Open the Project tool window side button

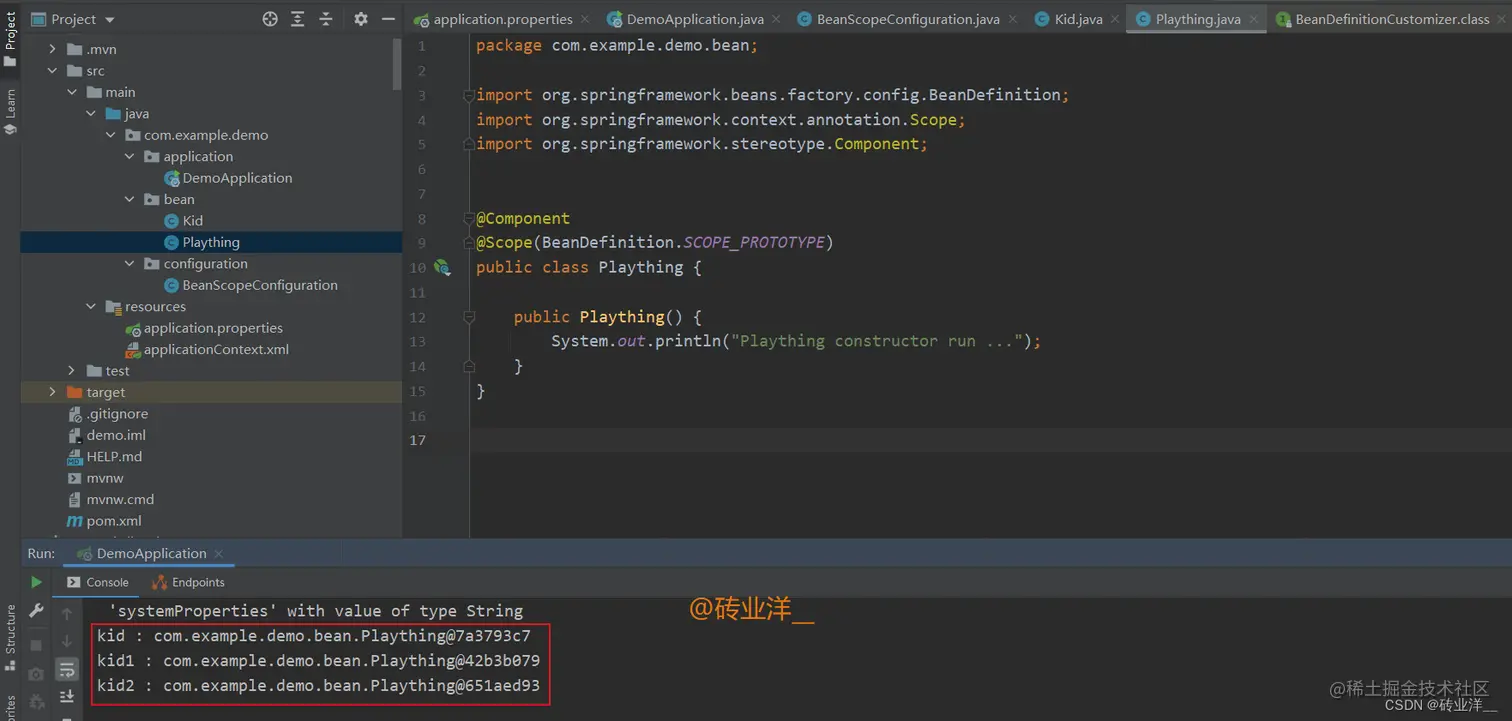pos(10,40)
